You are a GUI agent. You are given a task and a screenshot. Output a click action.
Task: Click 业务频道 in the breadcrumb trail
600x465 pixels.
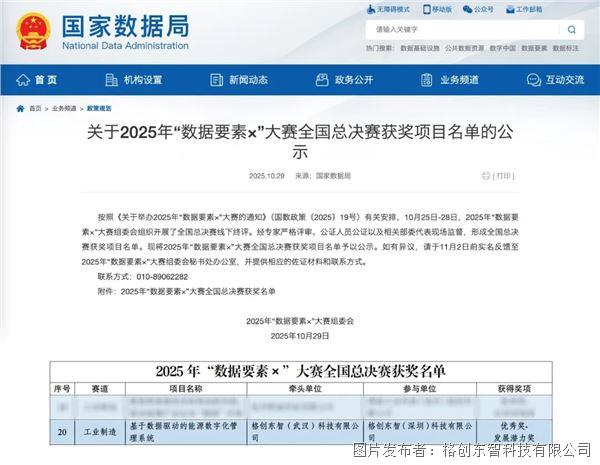pyautogui.click(x=64, y=108)
